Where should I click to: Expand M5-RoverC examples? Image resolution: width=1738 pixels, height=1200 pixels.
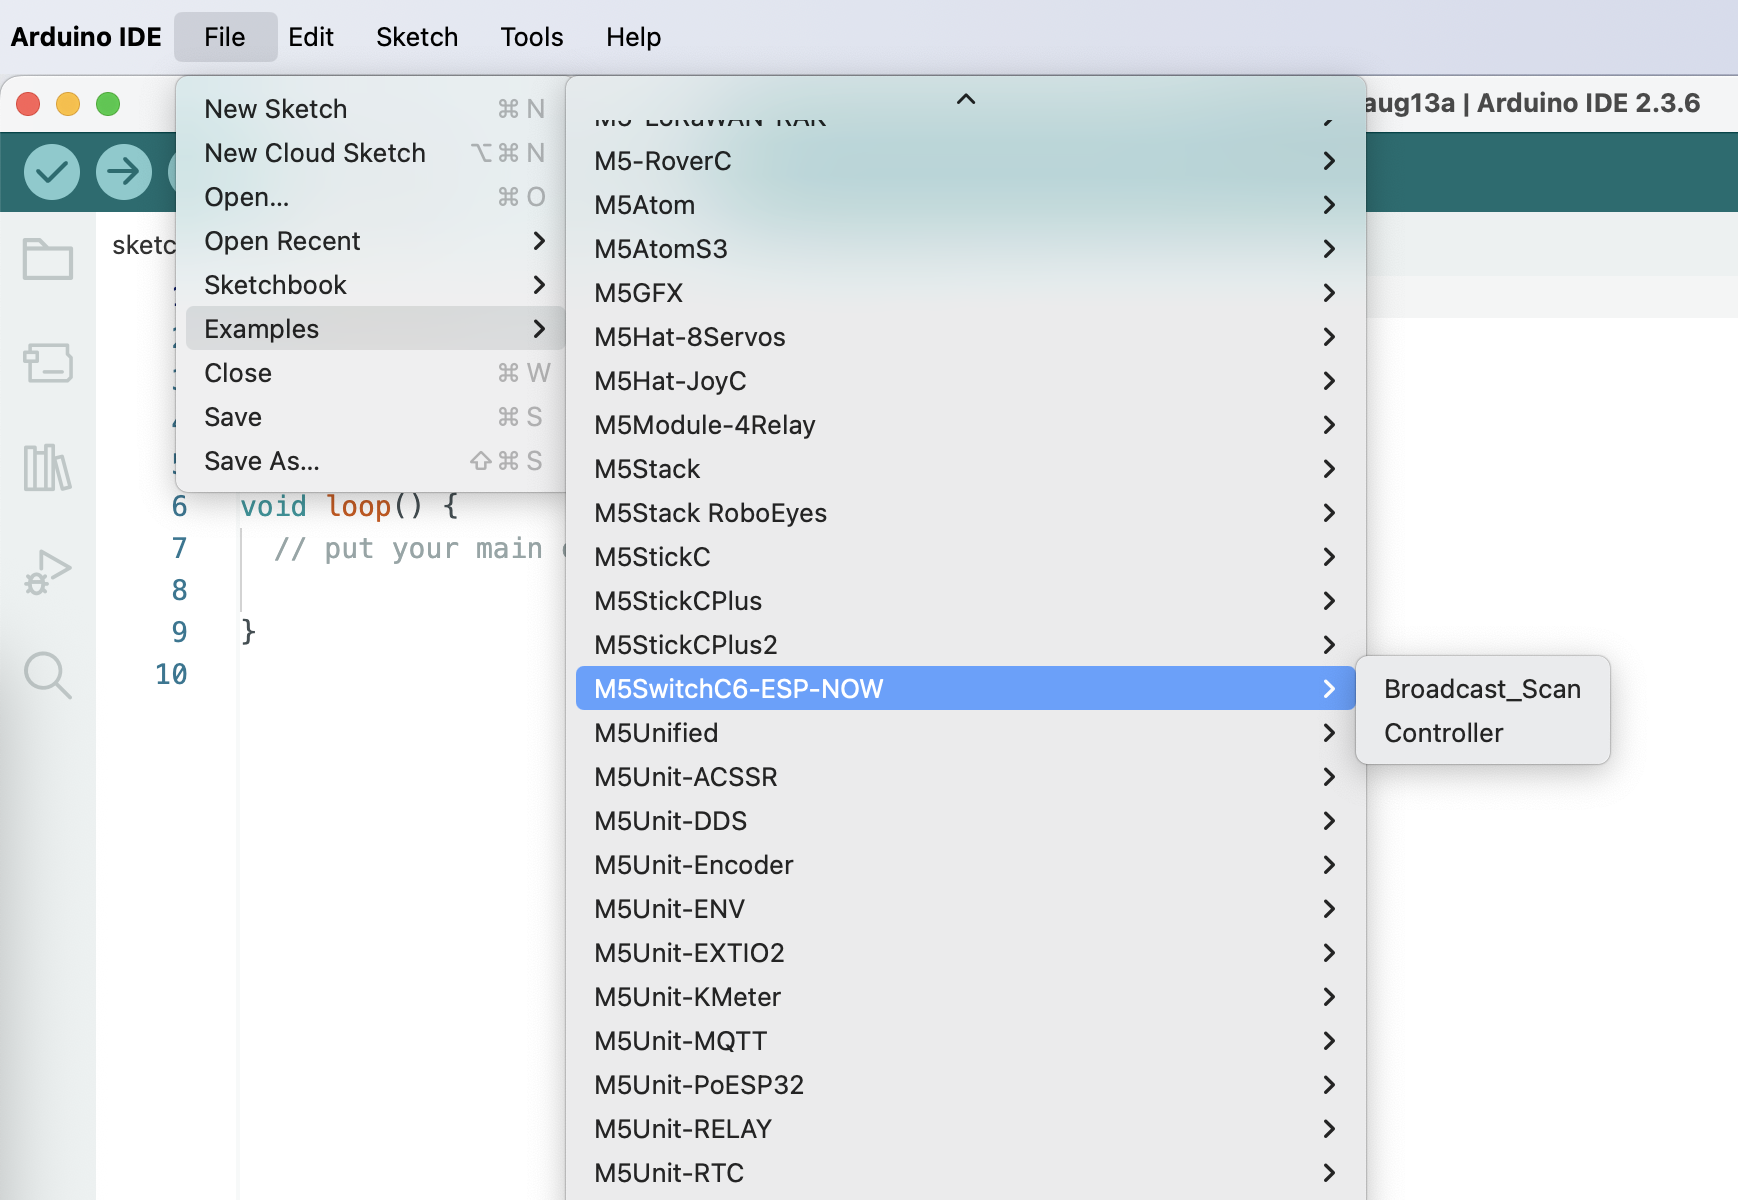(966, 161)
